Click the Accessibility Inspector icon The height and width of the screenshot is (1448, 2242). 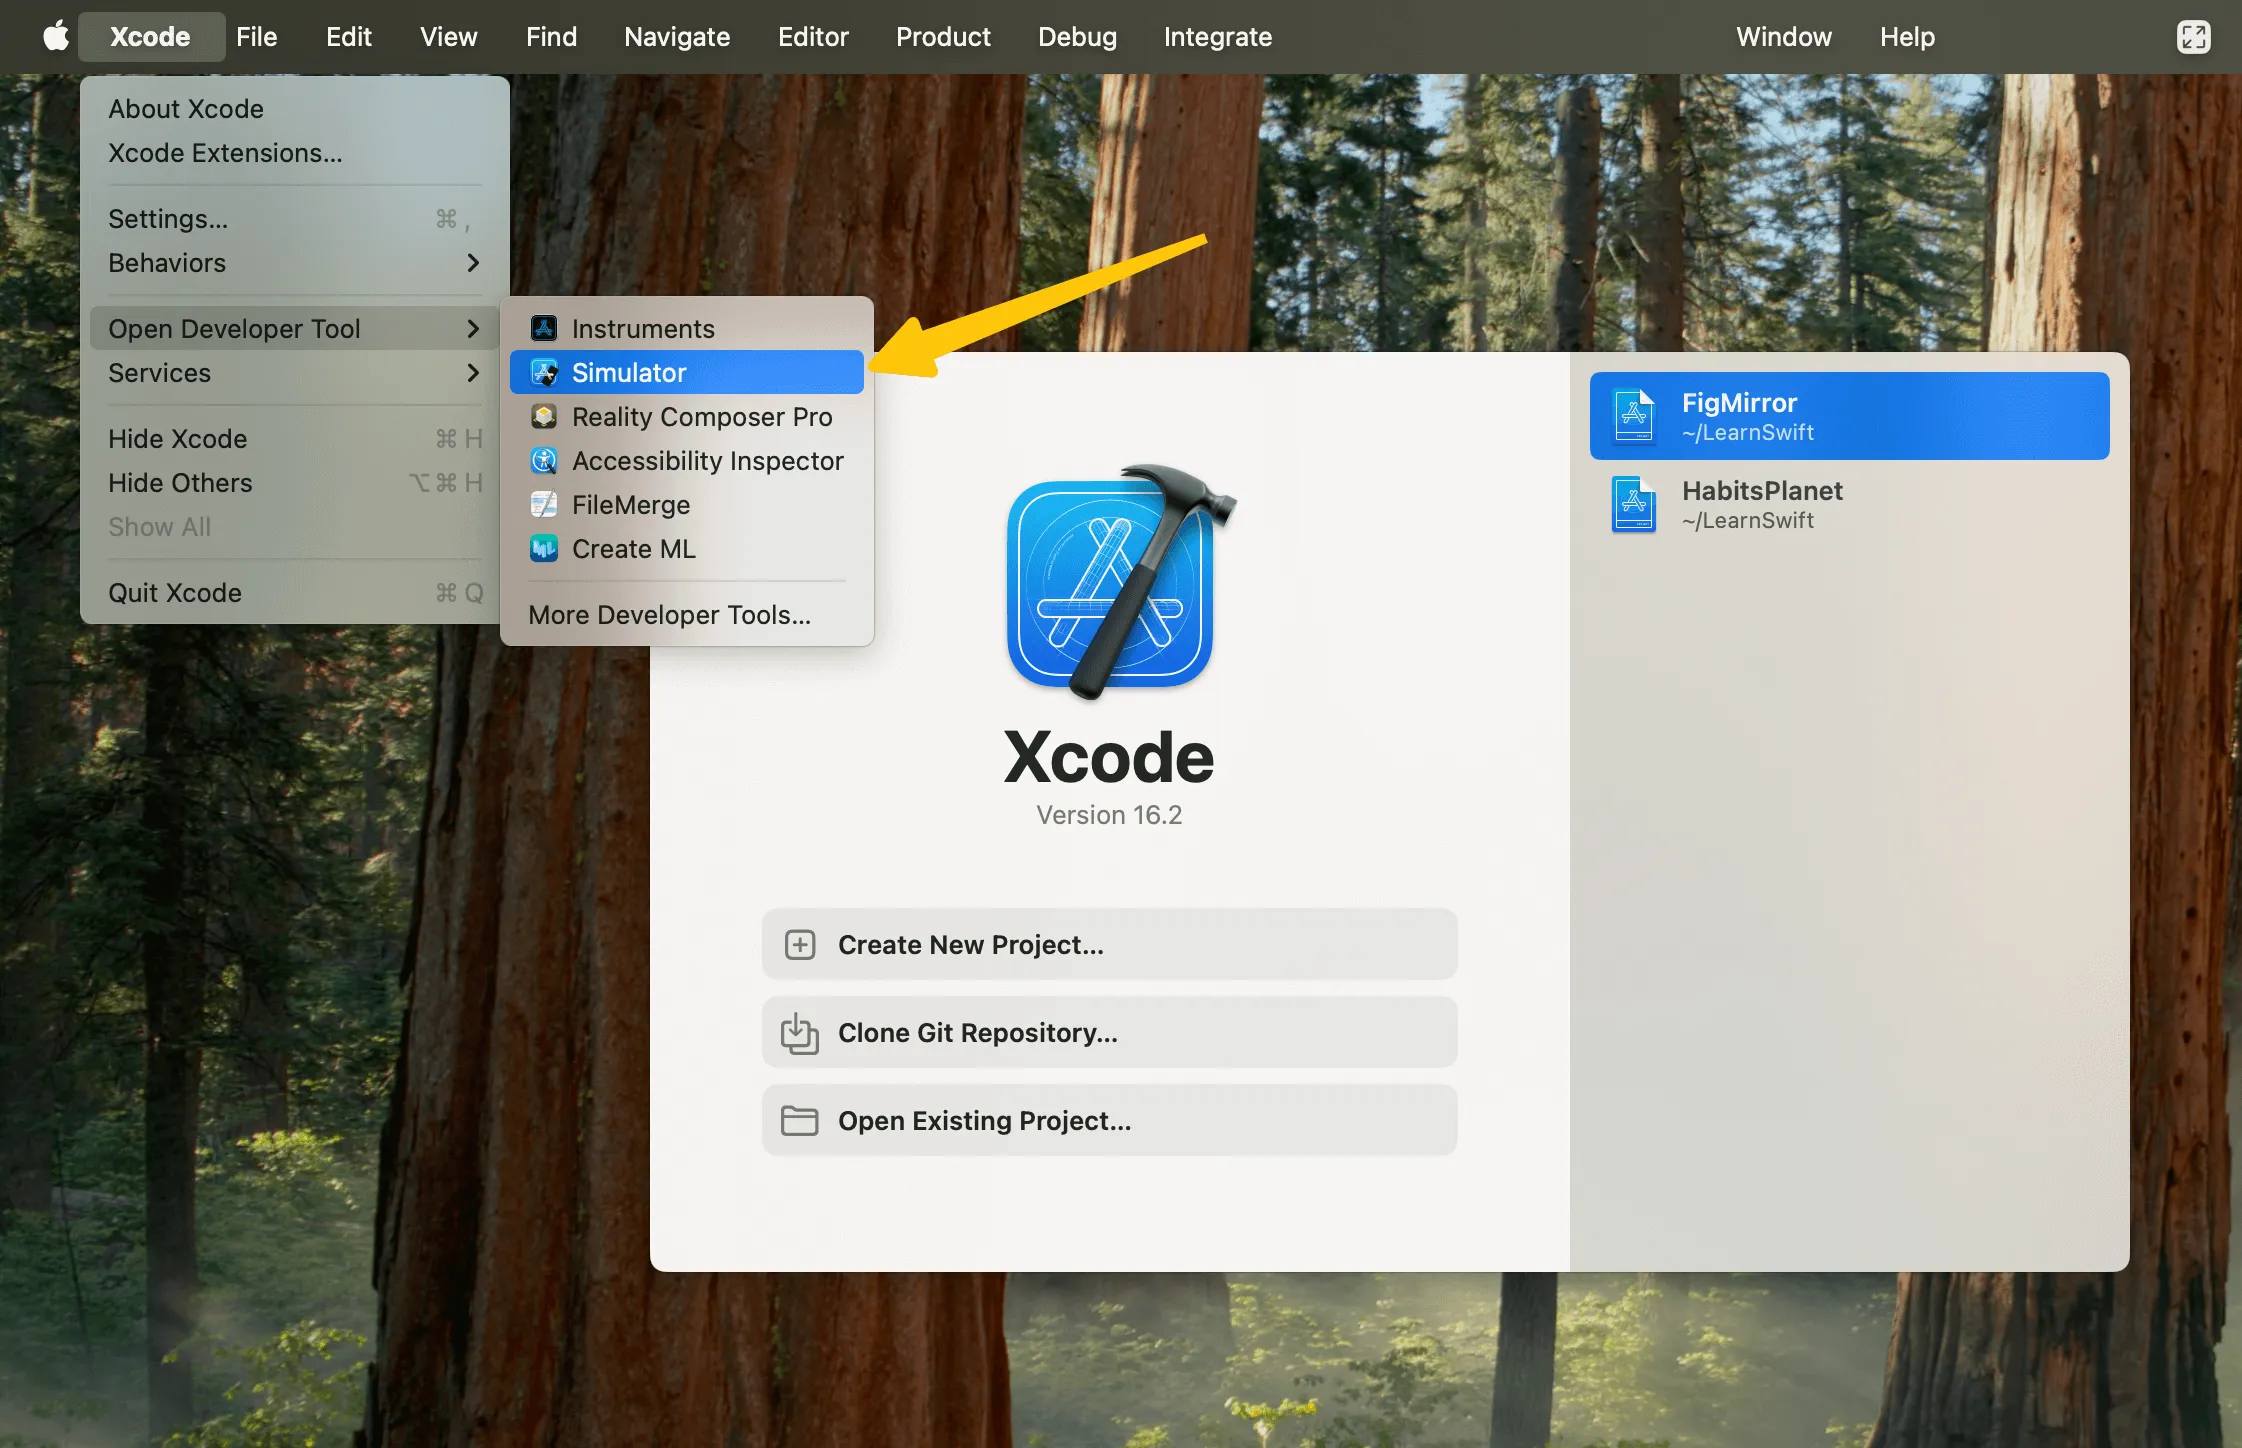[x=544, y=460]
